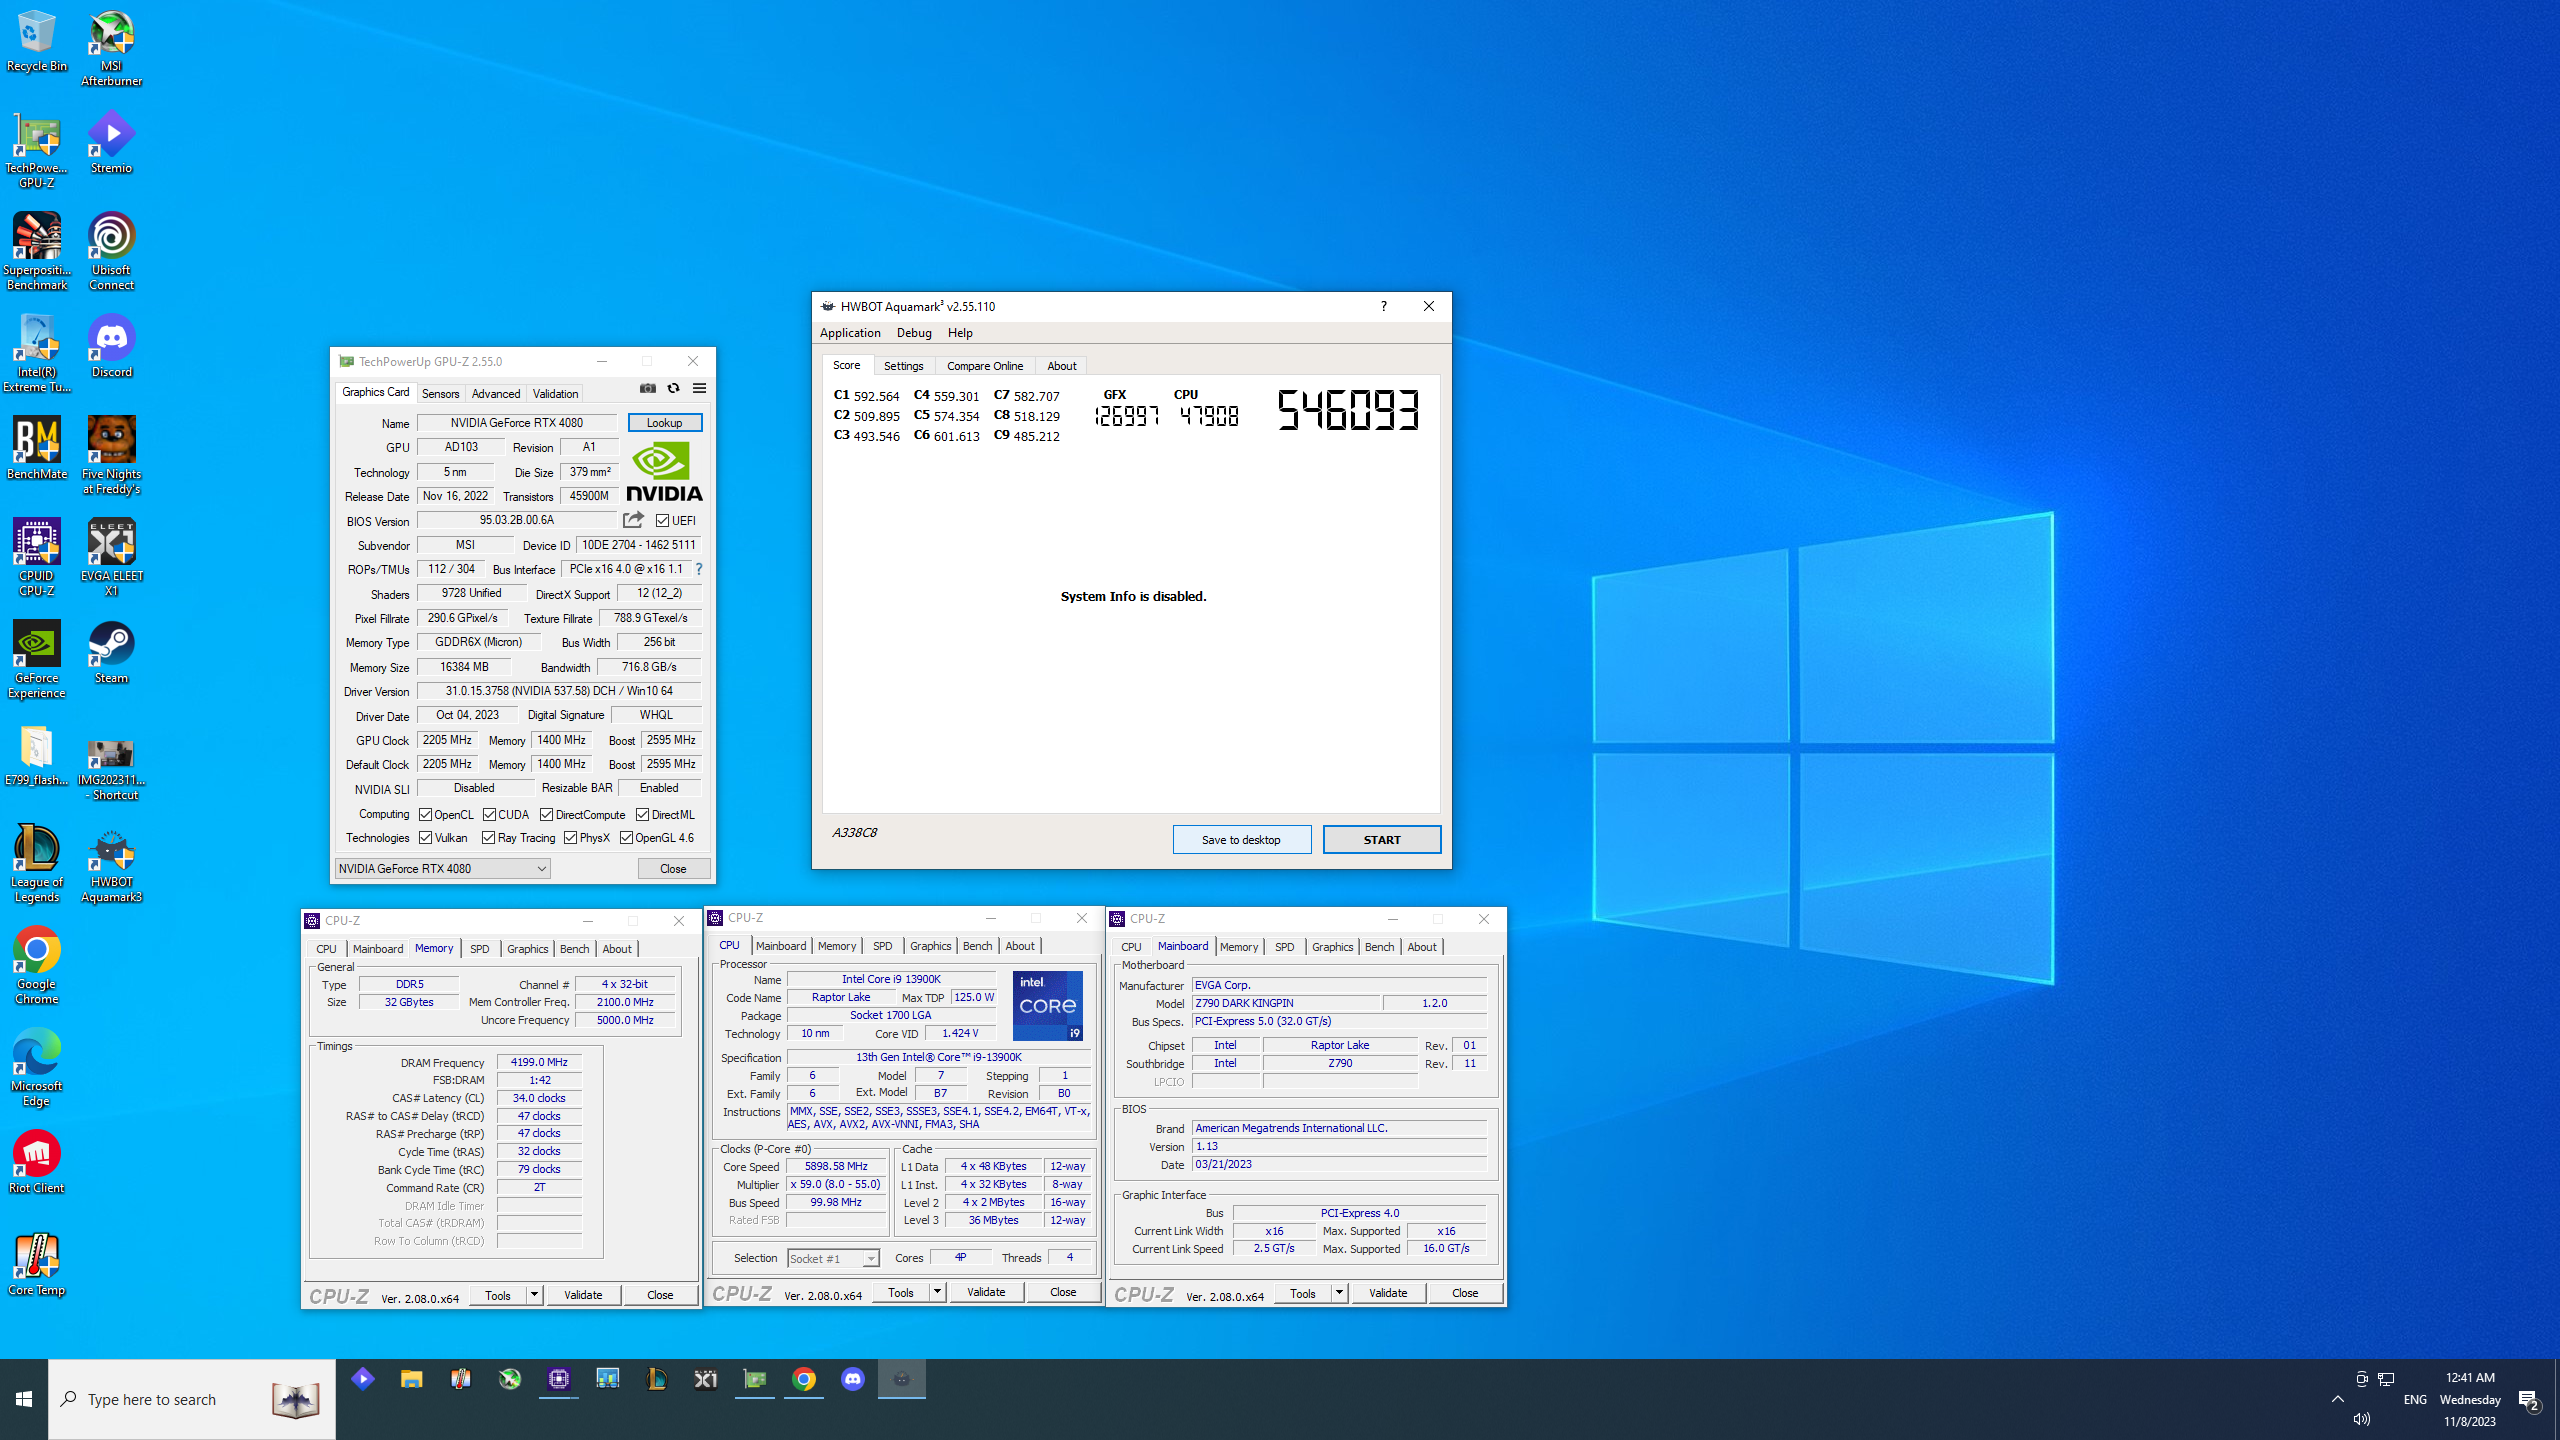Take a screenshot with the GPU-Z camera icon

coord(648,388)
